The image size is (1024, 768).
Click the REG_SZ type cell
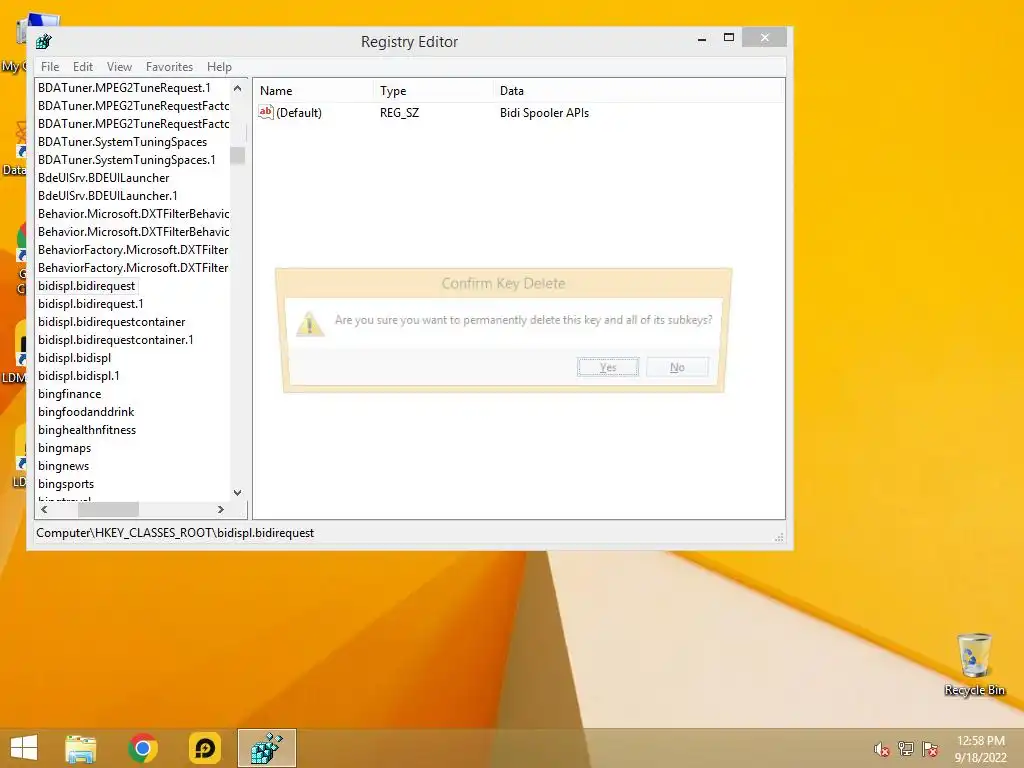tap(400, 112)
